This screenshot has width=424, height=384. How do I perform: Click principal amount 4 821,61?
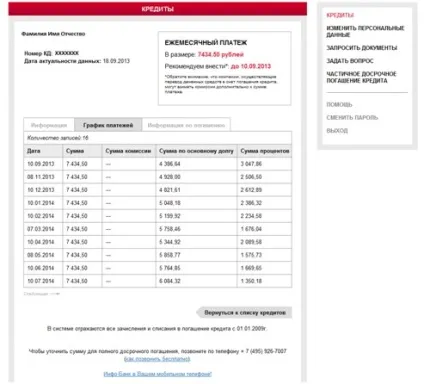click(170, 190)
